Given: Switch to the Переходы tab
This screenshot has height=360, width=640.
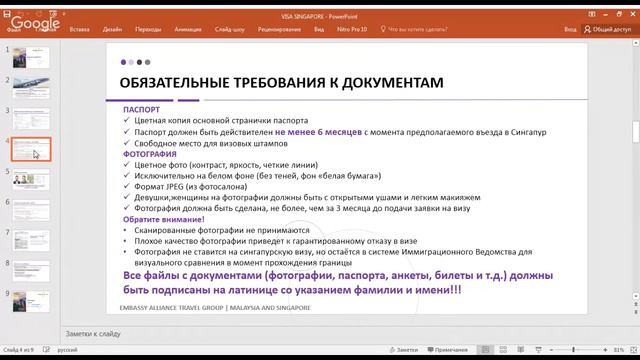Looking at the screenshot, I should [148, 29].
